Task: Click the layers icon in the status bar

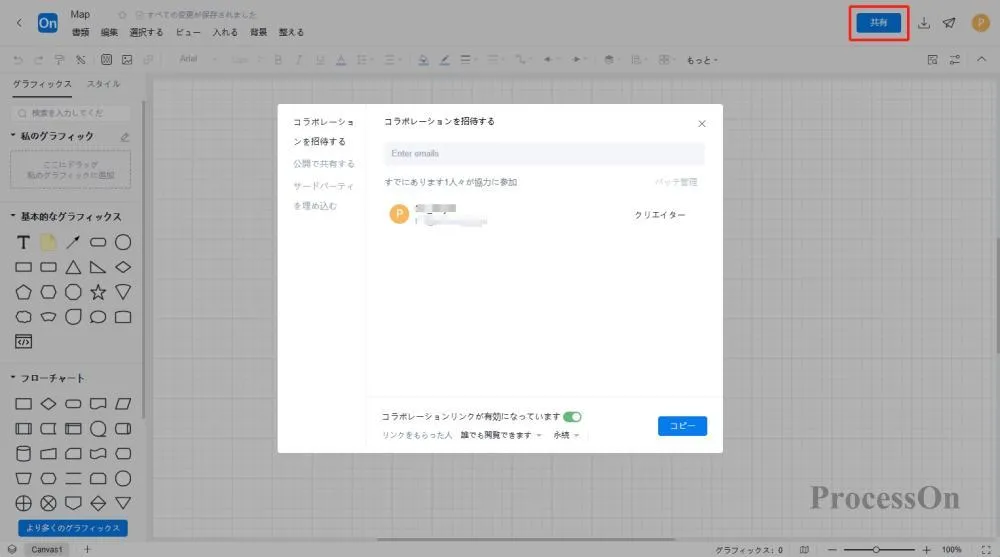Action: pyautogui.click(x=11, y=549)
